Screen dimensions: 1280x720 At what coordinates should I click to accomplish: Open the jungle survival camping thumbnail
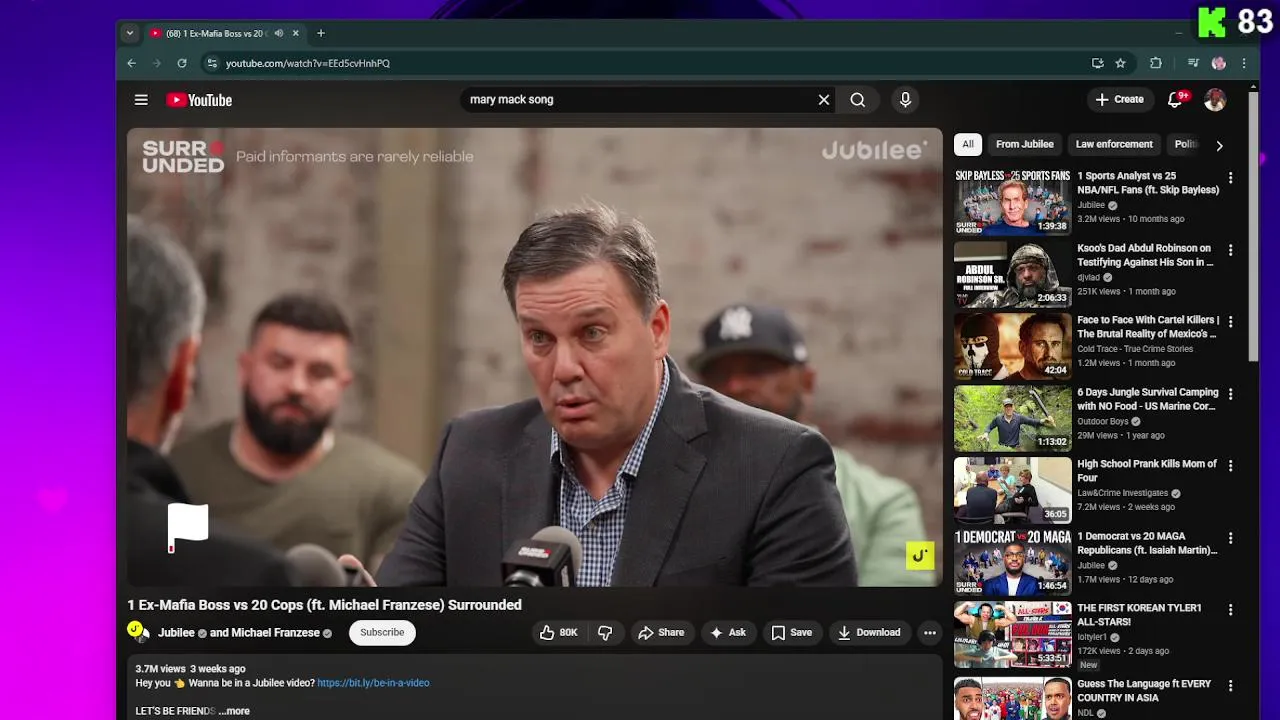[1012, 418]
